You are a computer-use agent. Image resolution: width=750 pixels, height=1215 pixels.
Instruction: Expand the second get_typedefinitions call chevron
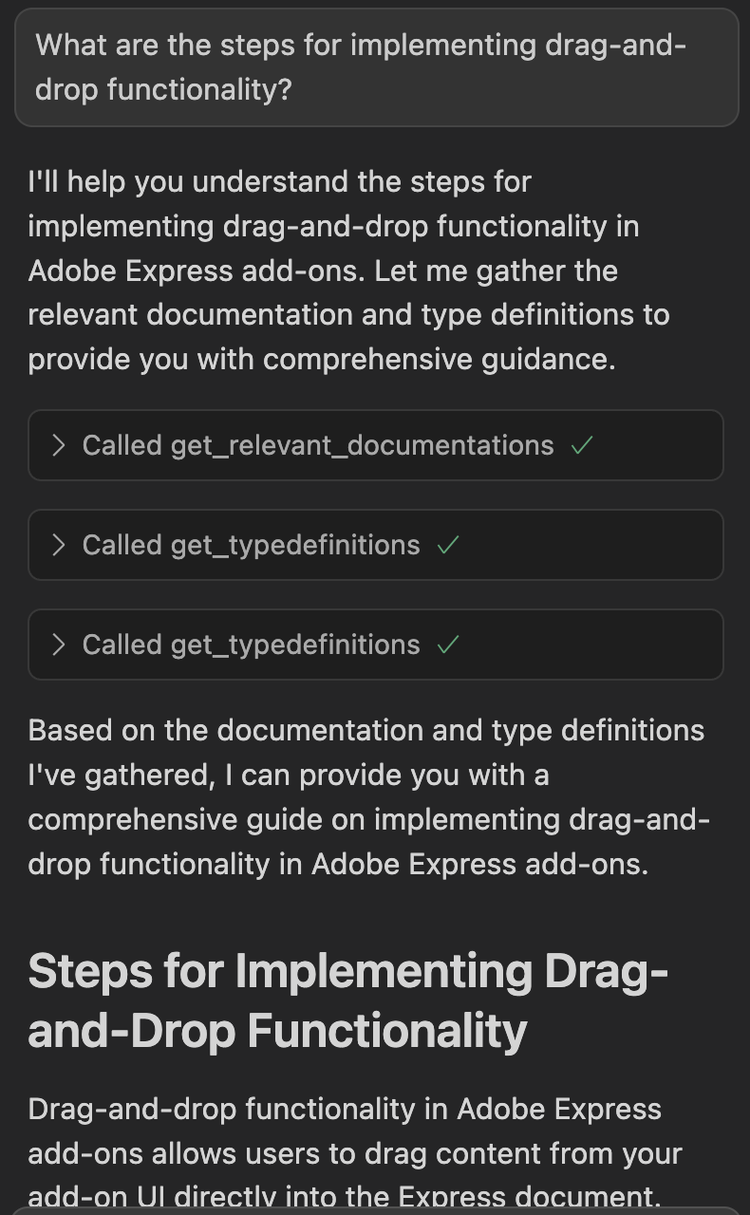pyautogui.click(x=59, y=645)
